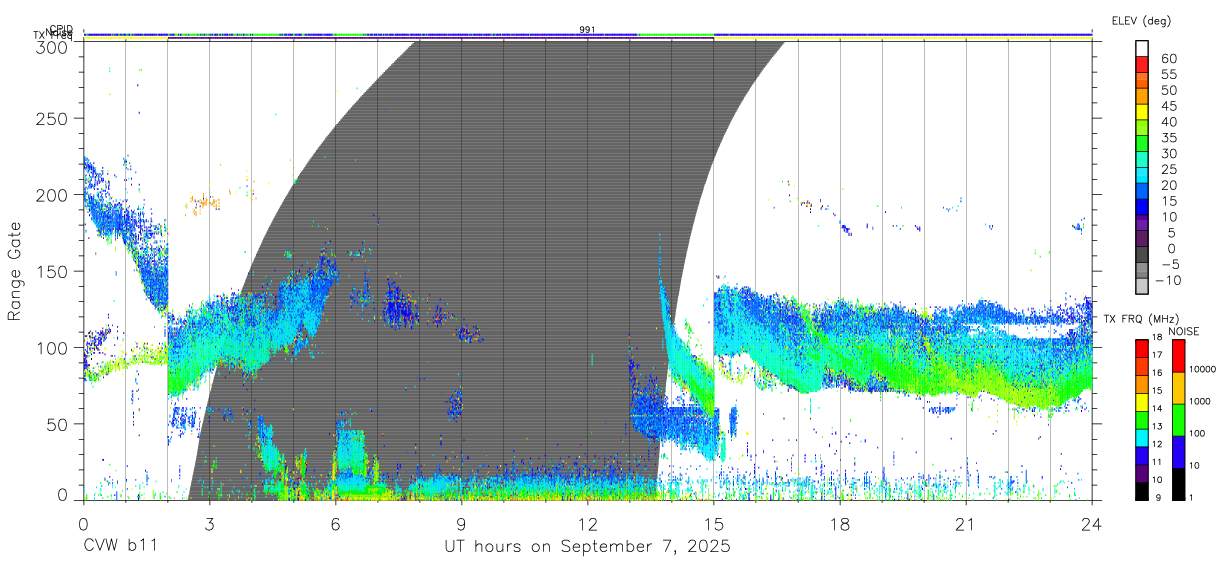This screenshot has width=1228, height=567.
Task: Click x-axis tick label '12' under the plot
Action: click(587, 523)
